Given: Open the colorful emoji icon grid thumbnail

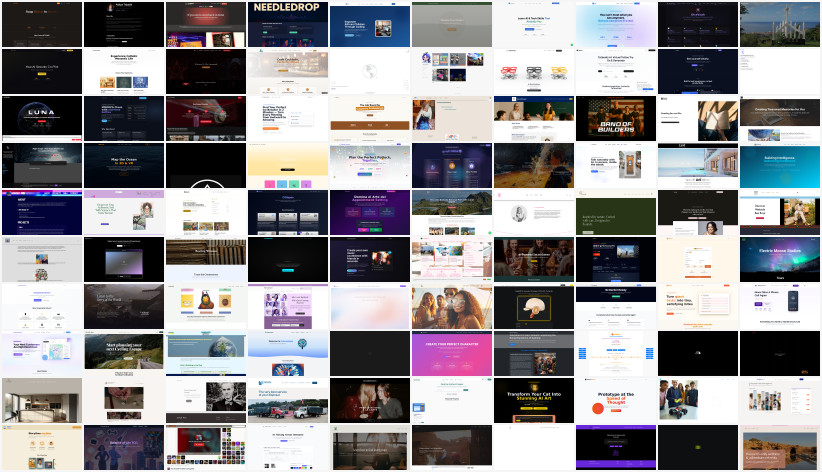Looking at the screenshot, I should [x=206, y=447].
